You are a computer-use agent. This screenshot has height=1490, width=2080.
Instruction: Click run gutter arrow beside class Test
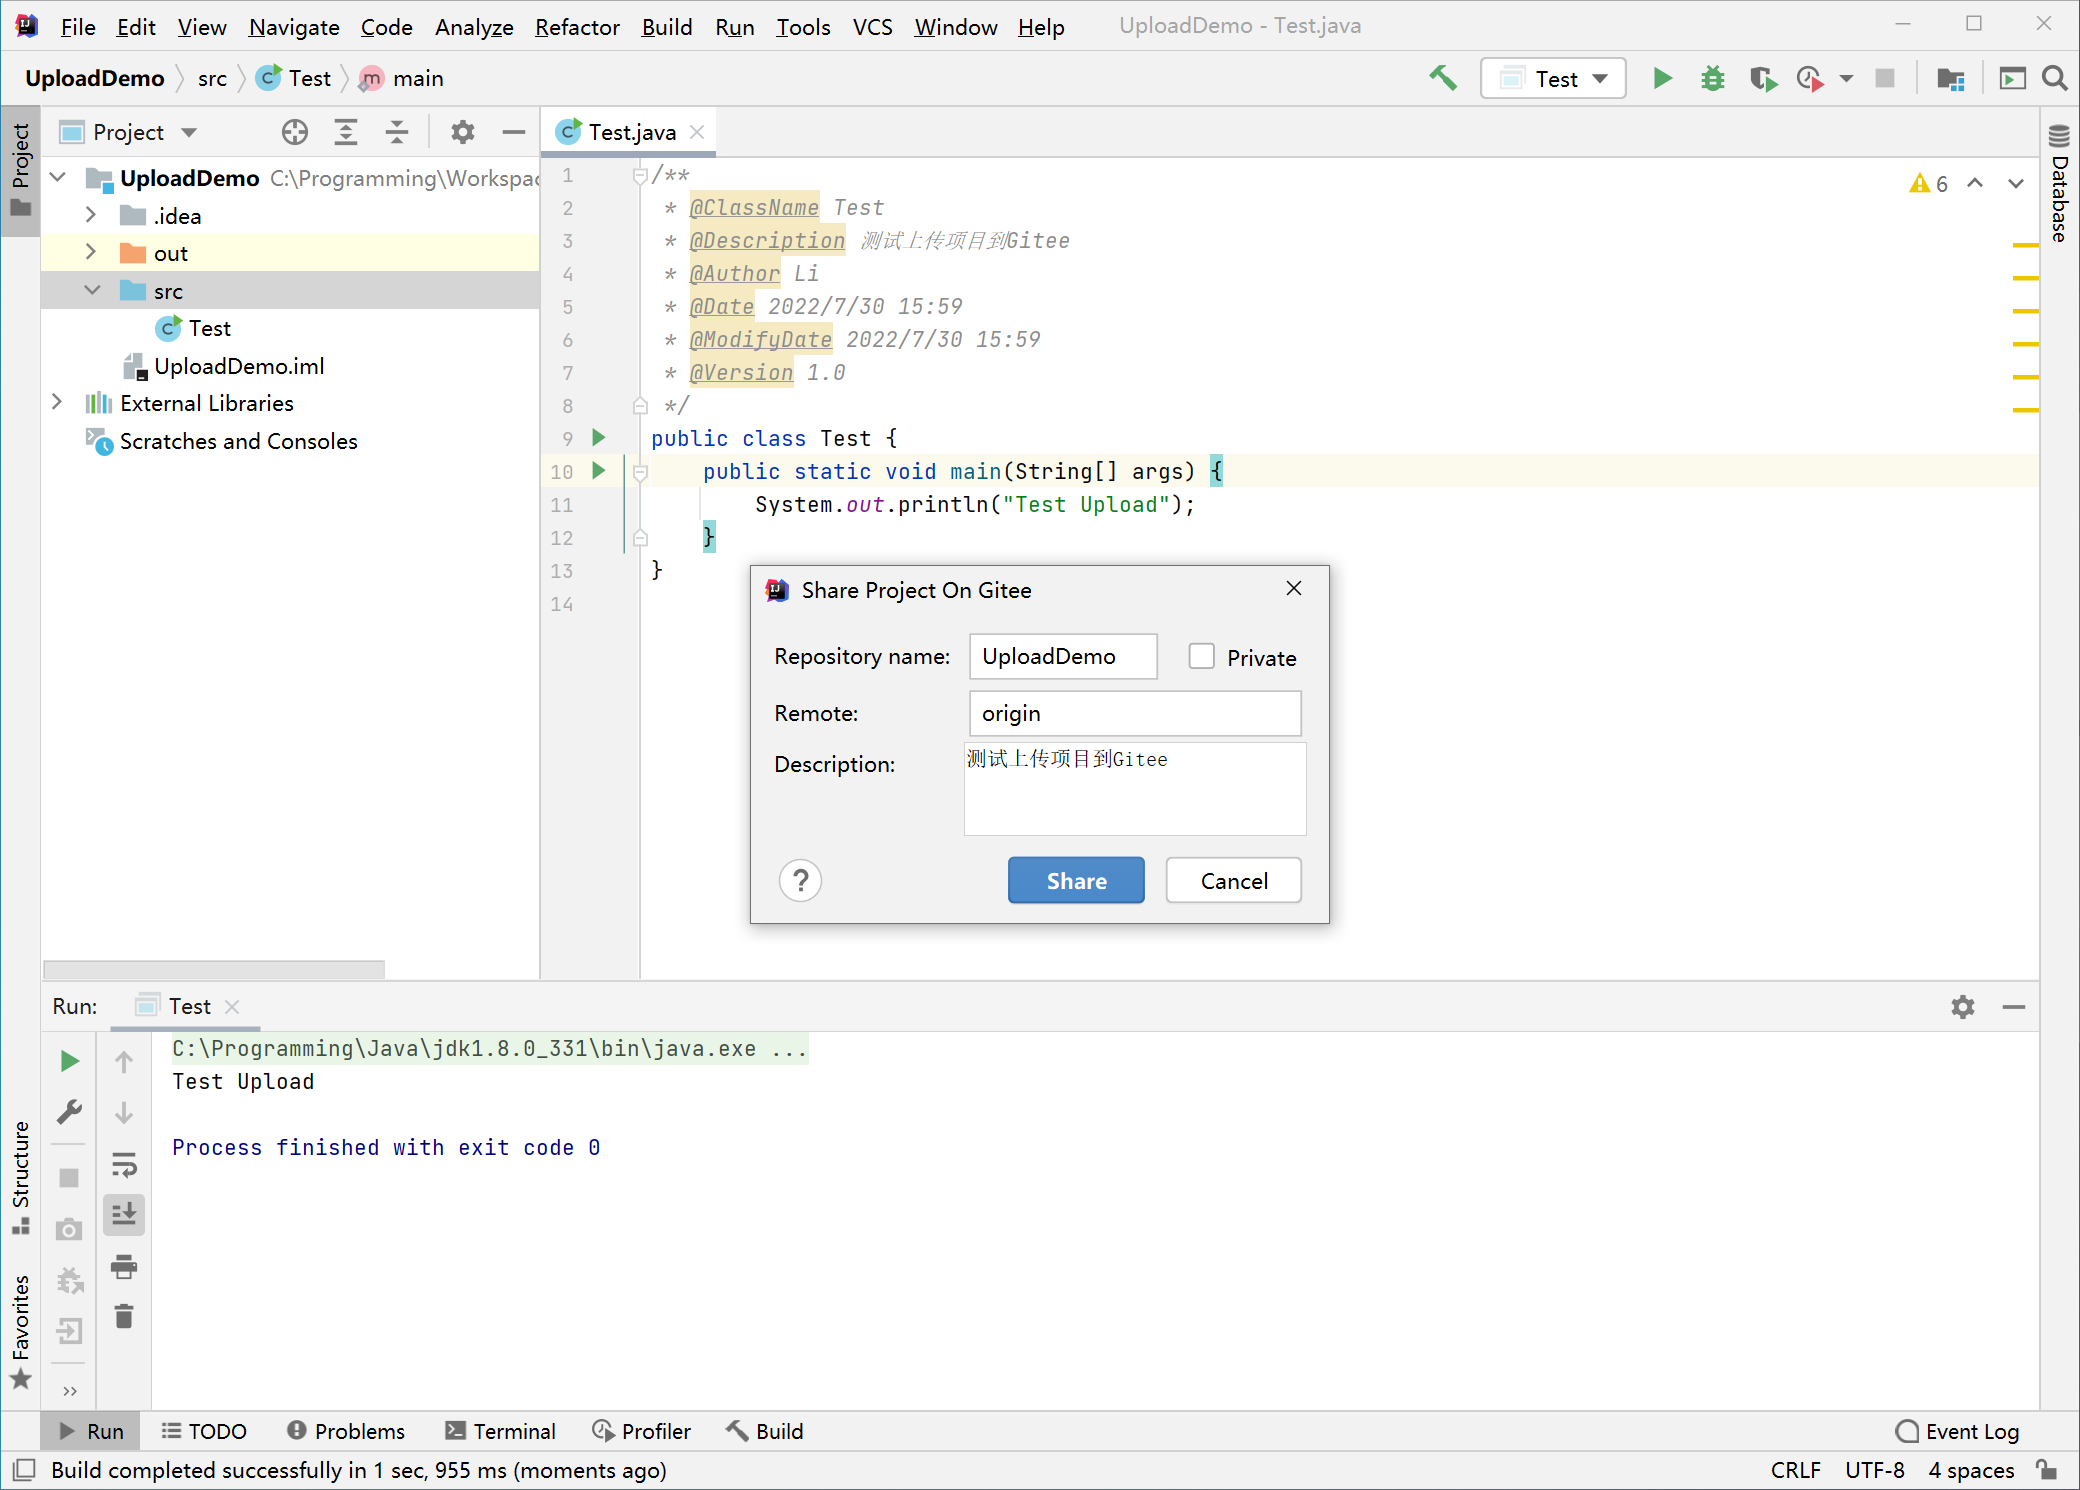[598, 437]
